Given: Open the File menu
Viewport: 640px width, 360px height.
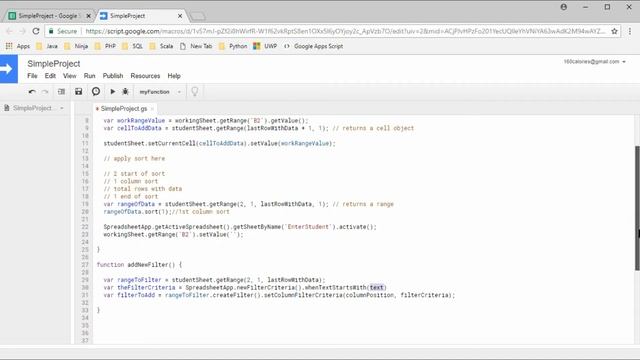Looking at the screenshot, I should [x=32, y=76].
